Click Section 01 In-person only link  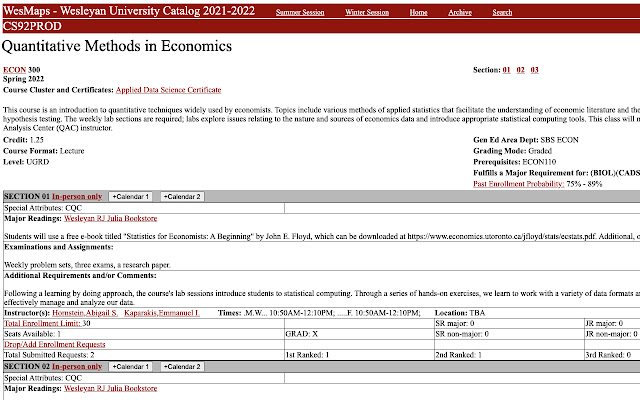[x=77, y=196]
